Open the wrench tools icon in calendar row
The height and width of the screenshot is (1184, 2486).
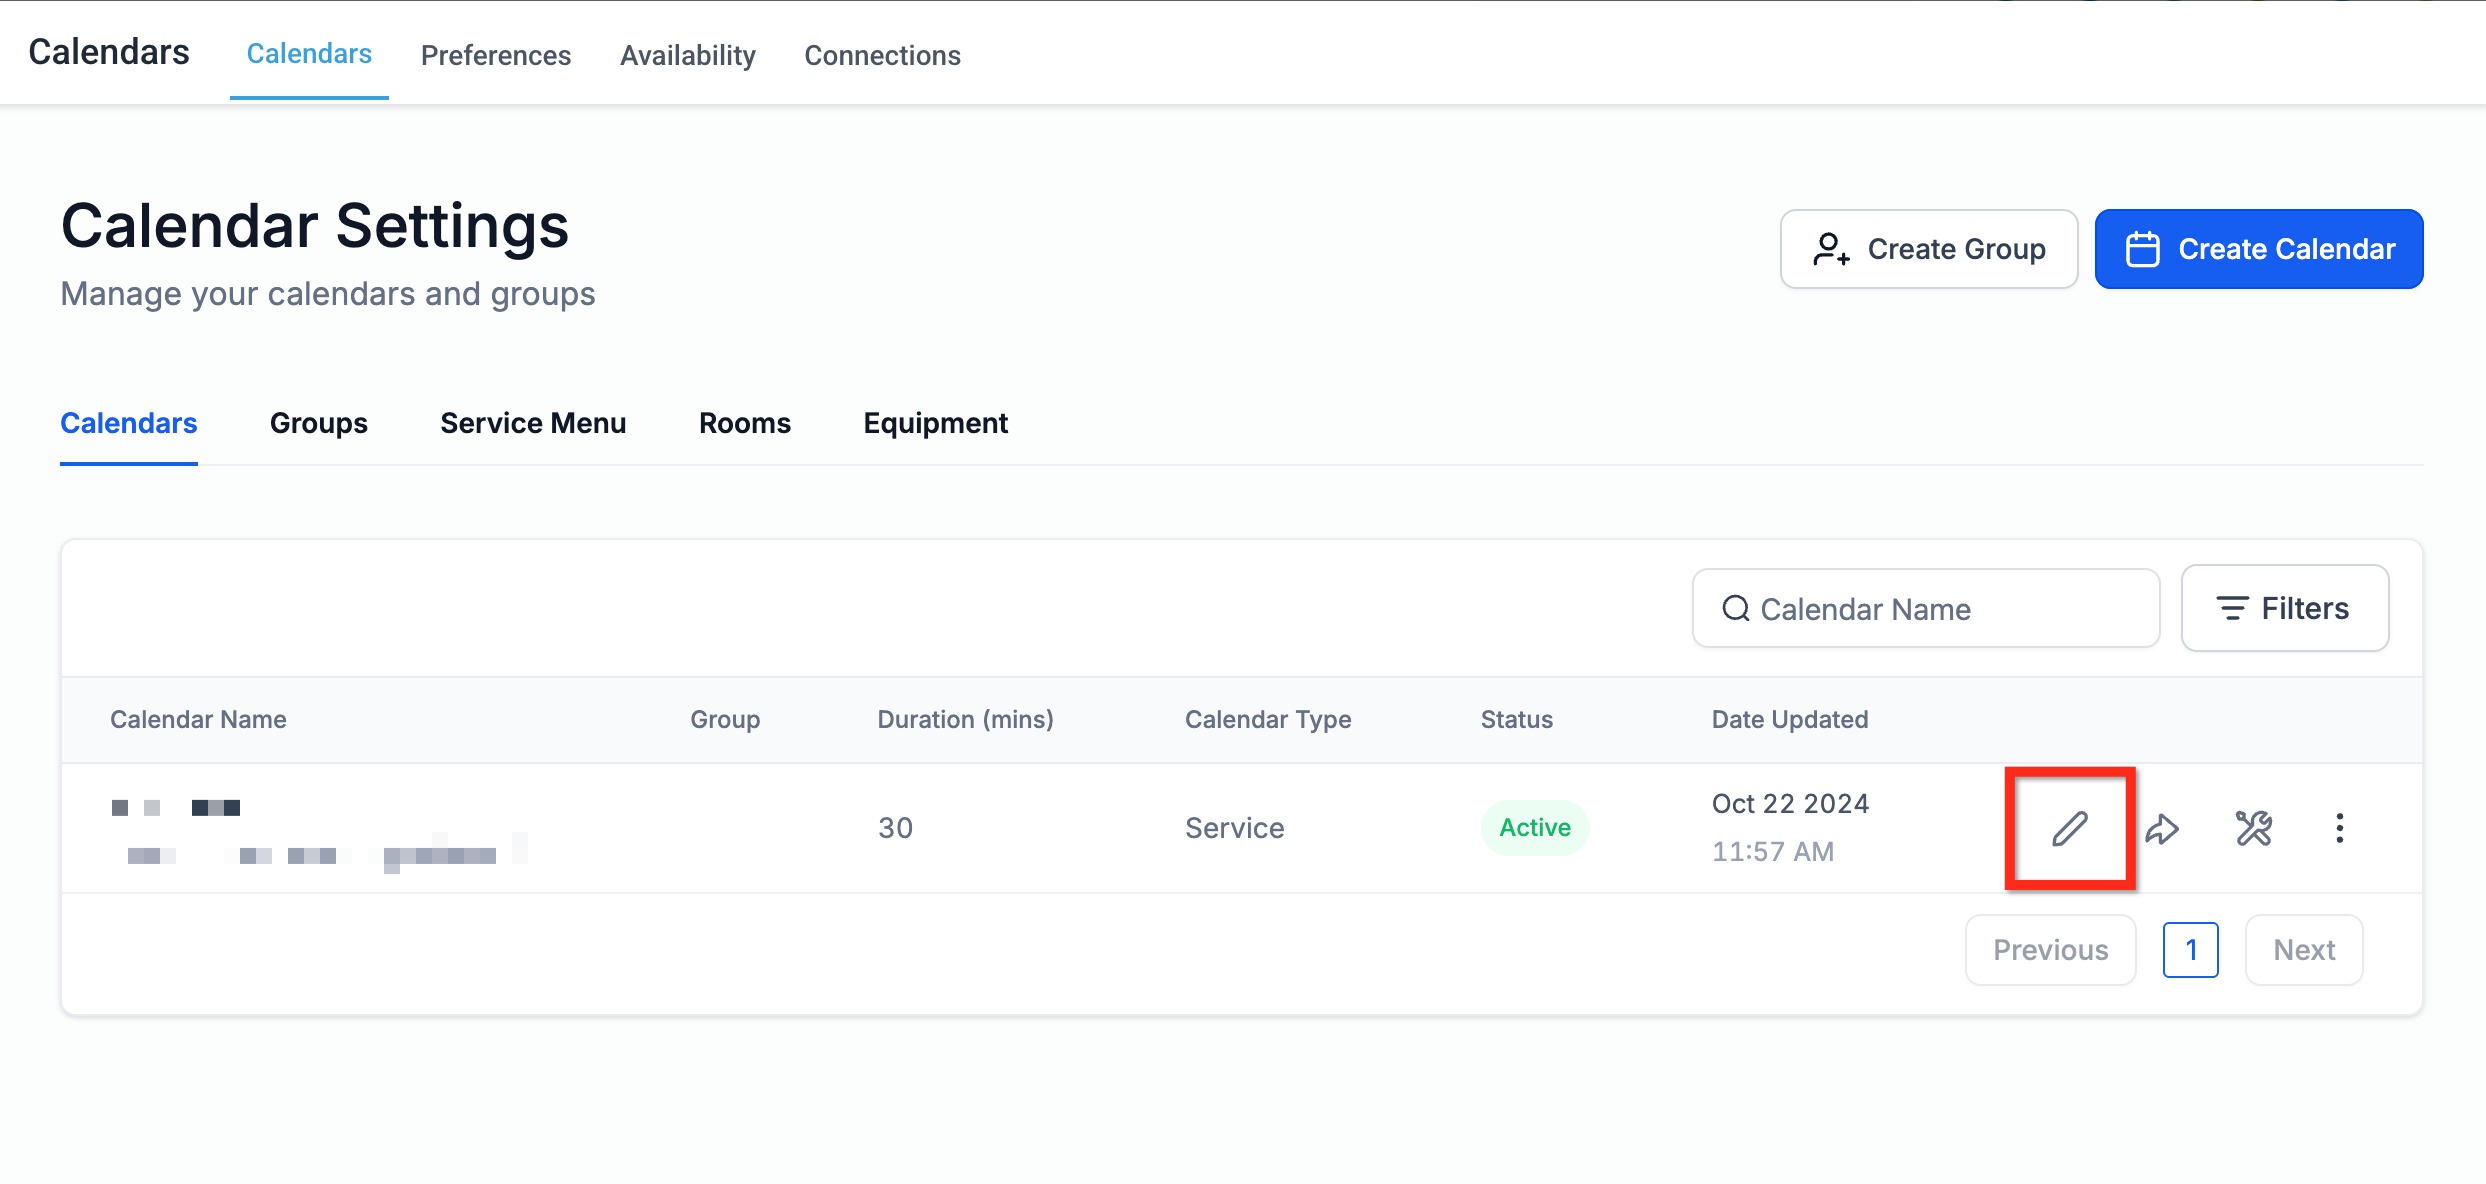point(2253,828)
